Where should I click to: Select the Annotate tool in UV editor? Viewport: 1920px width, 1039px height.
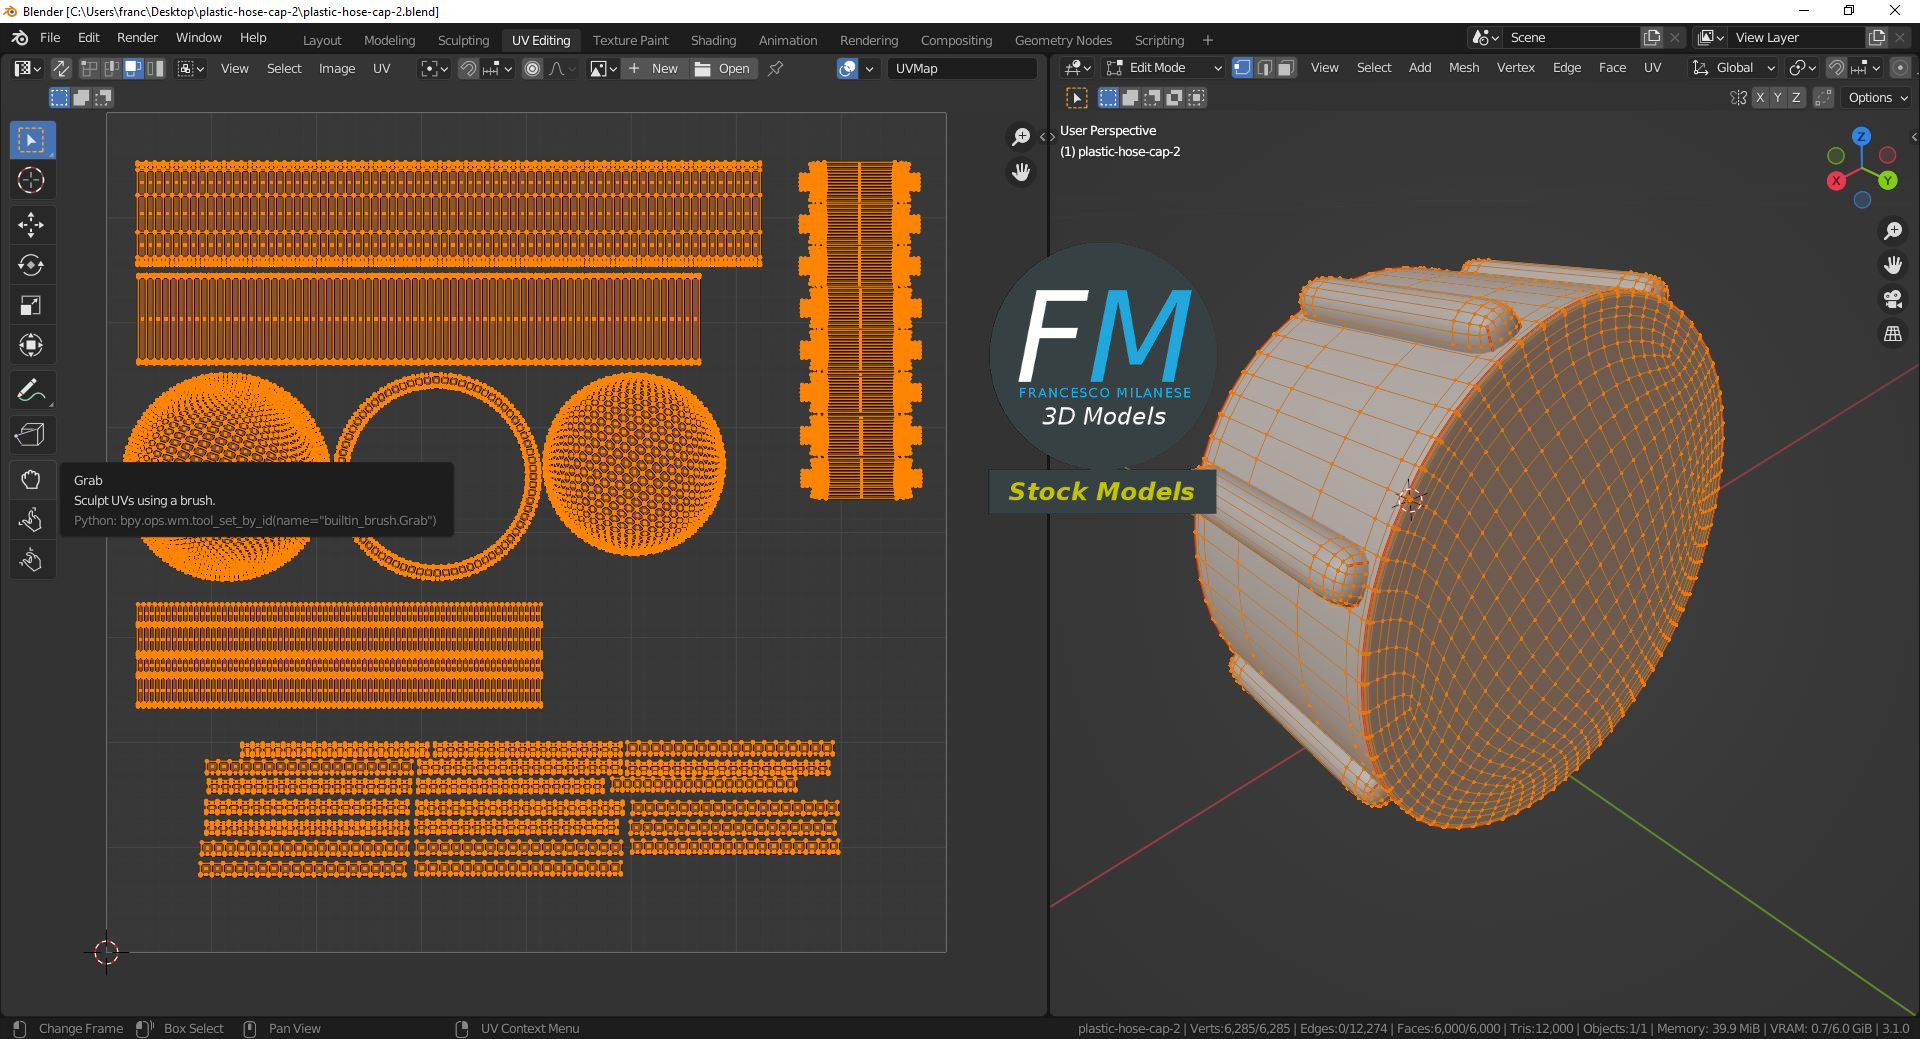[x=31, y=391]
